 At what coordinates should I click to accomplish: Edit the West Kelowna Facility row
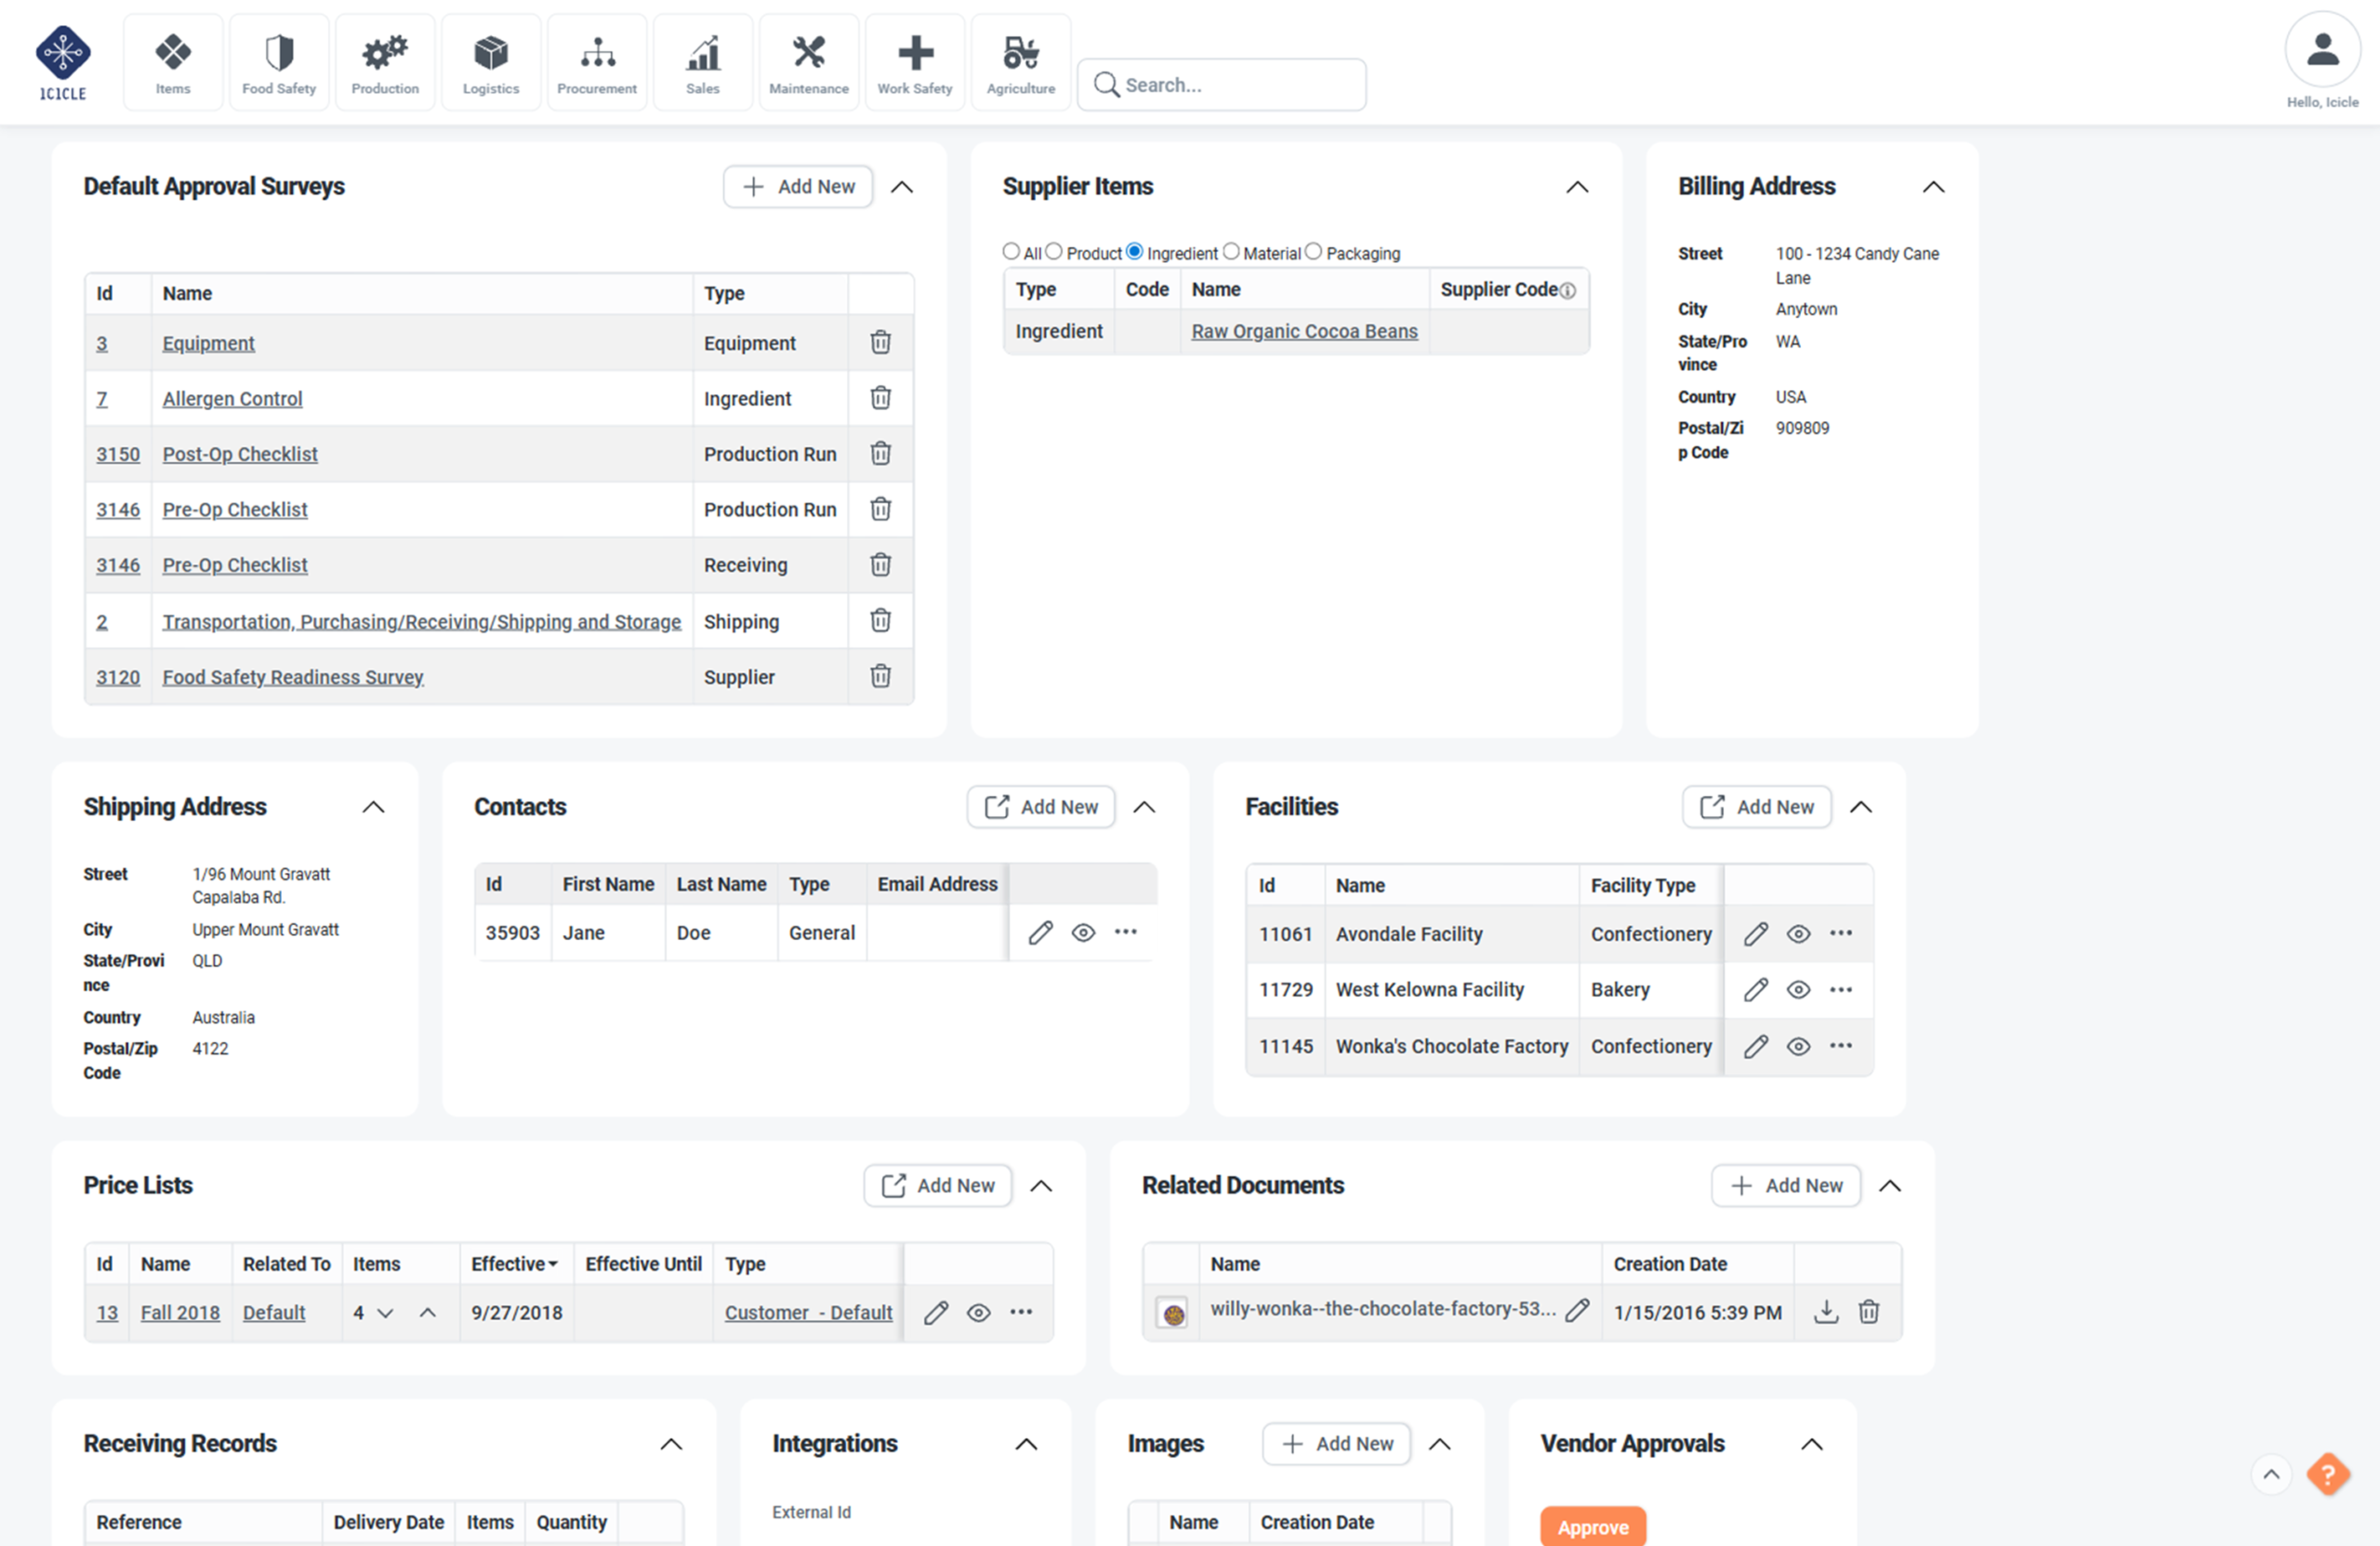(x=1756, y=990)
